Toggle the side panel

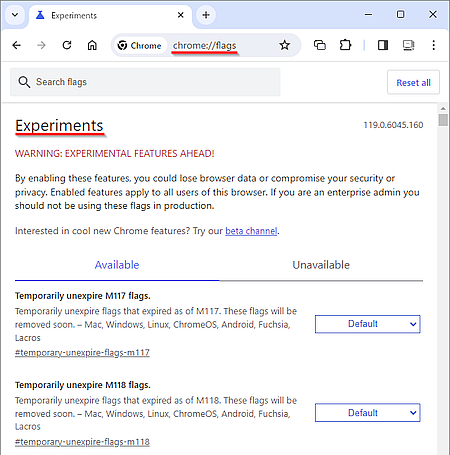click(383, 45)
